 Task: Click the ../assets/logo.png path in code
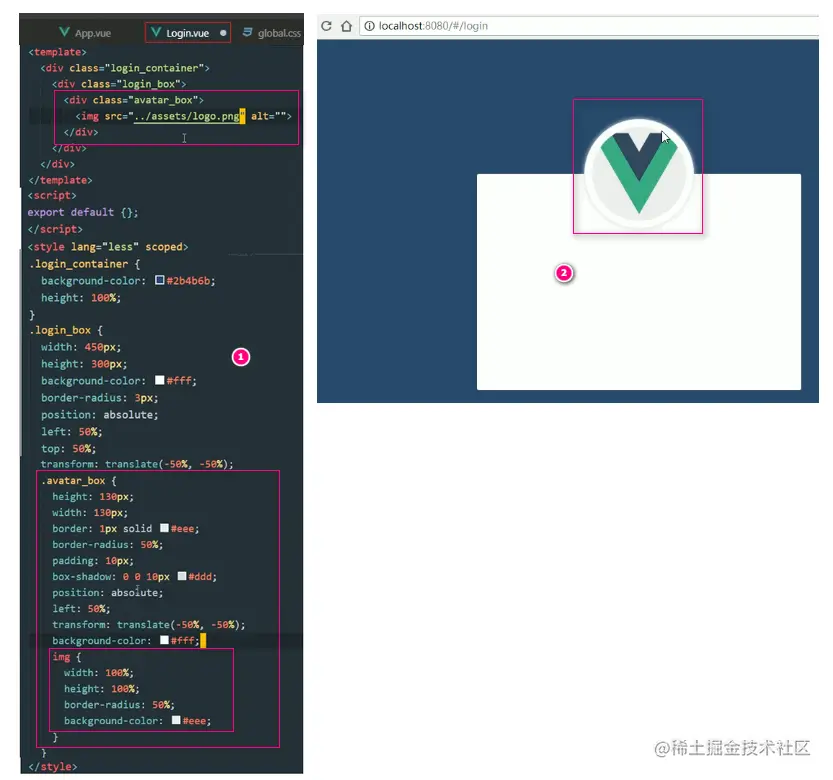tap(186, 116)
